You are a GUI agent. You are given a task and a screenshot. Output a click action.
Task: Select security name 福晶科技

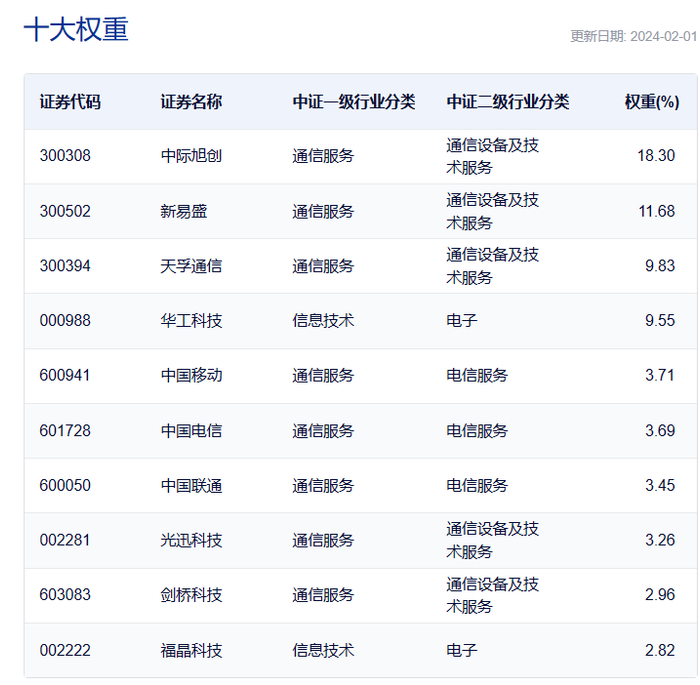click(x=191, y=651)
